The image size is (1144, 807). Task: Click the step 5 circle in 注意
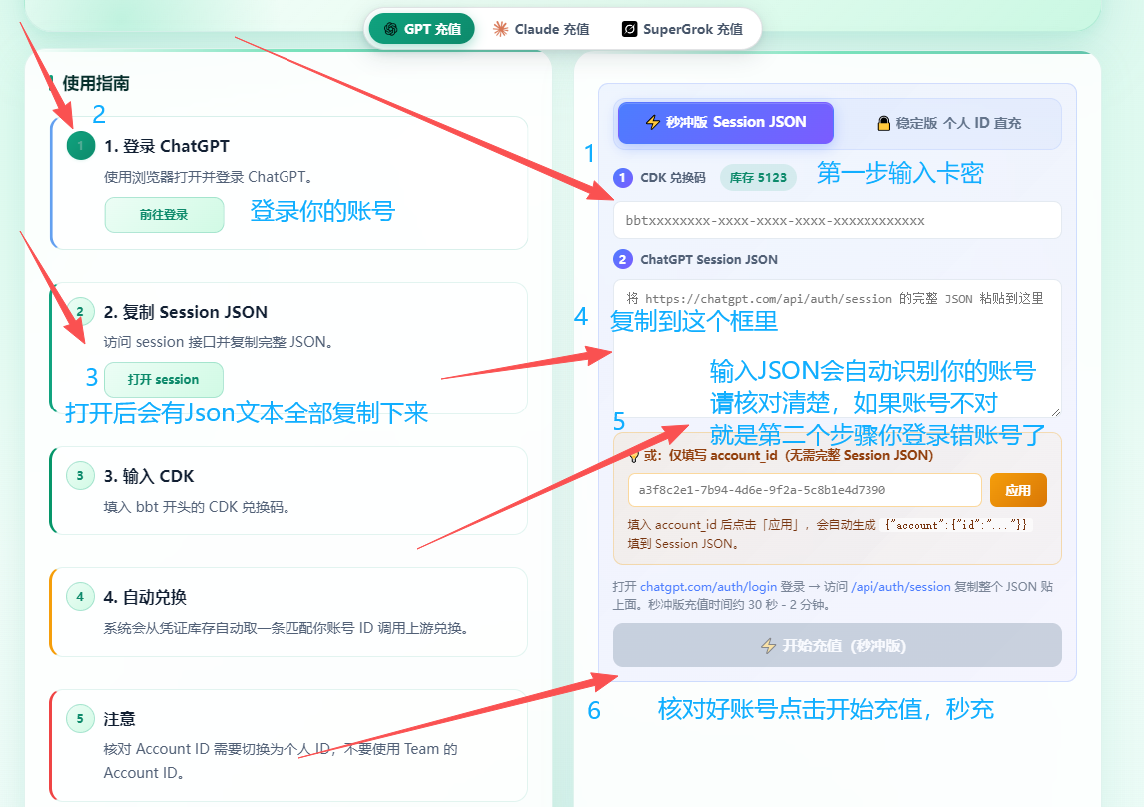tap(80, 718)
